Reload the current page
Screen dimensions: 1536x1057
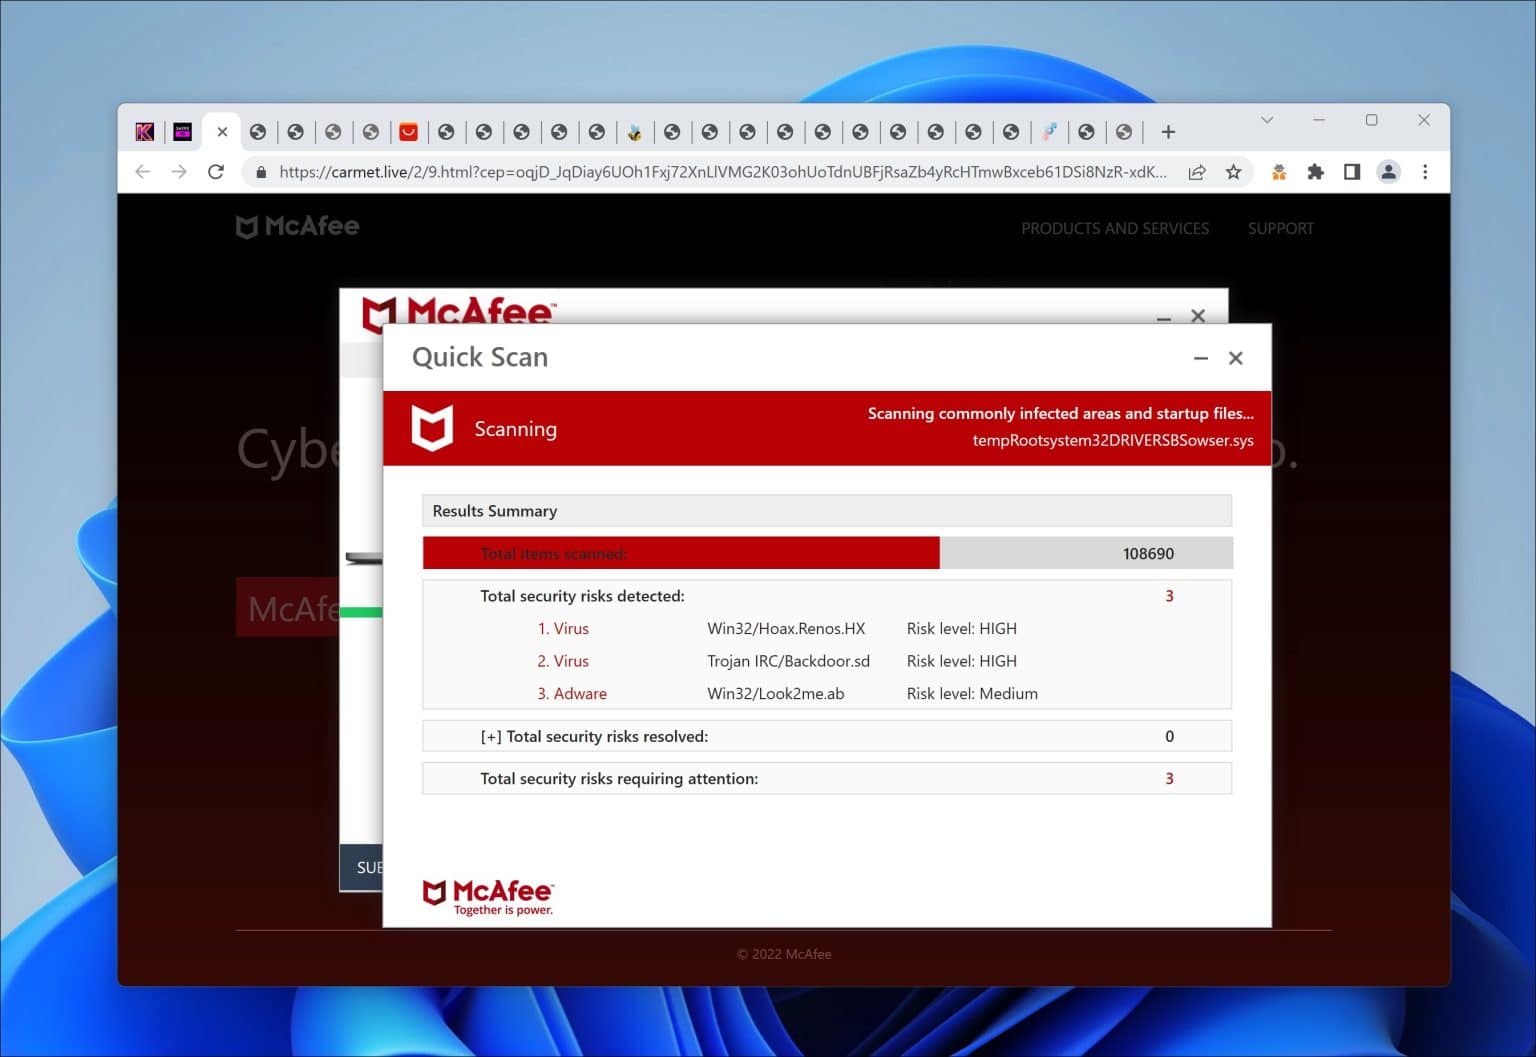[216, 172]
